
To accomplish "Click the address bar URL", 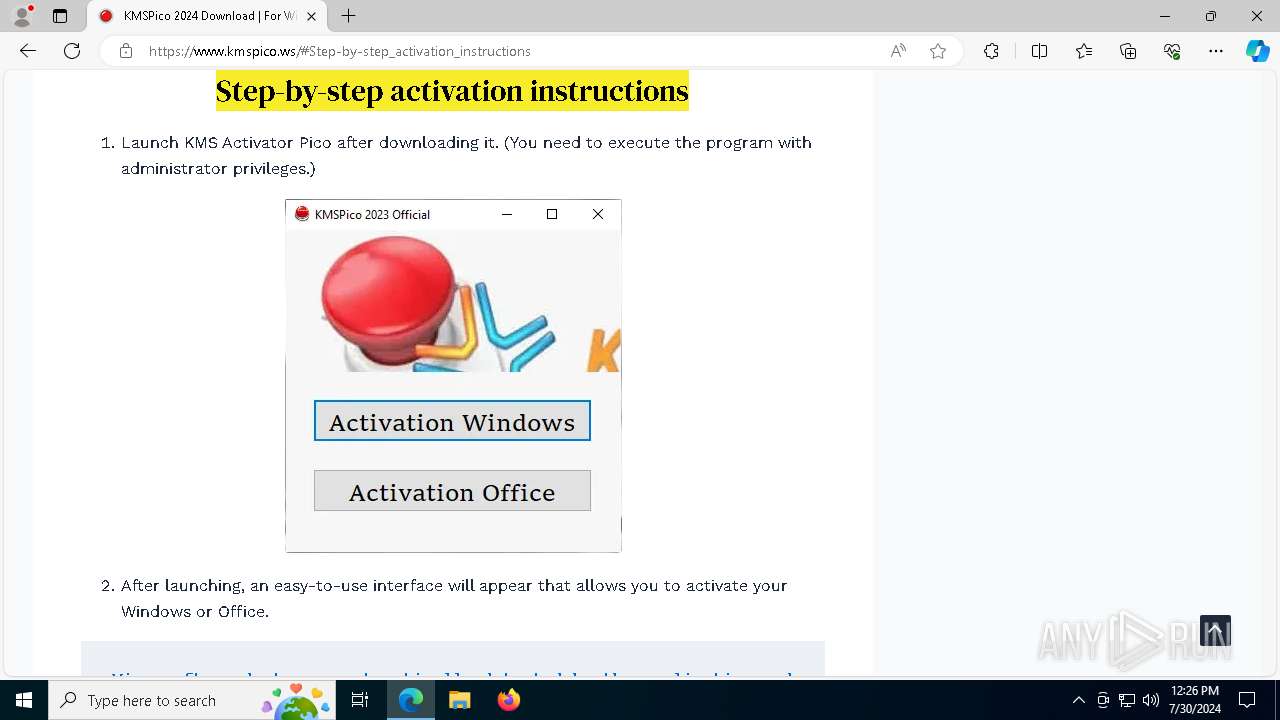I will pos(340,51).
